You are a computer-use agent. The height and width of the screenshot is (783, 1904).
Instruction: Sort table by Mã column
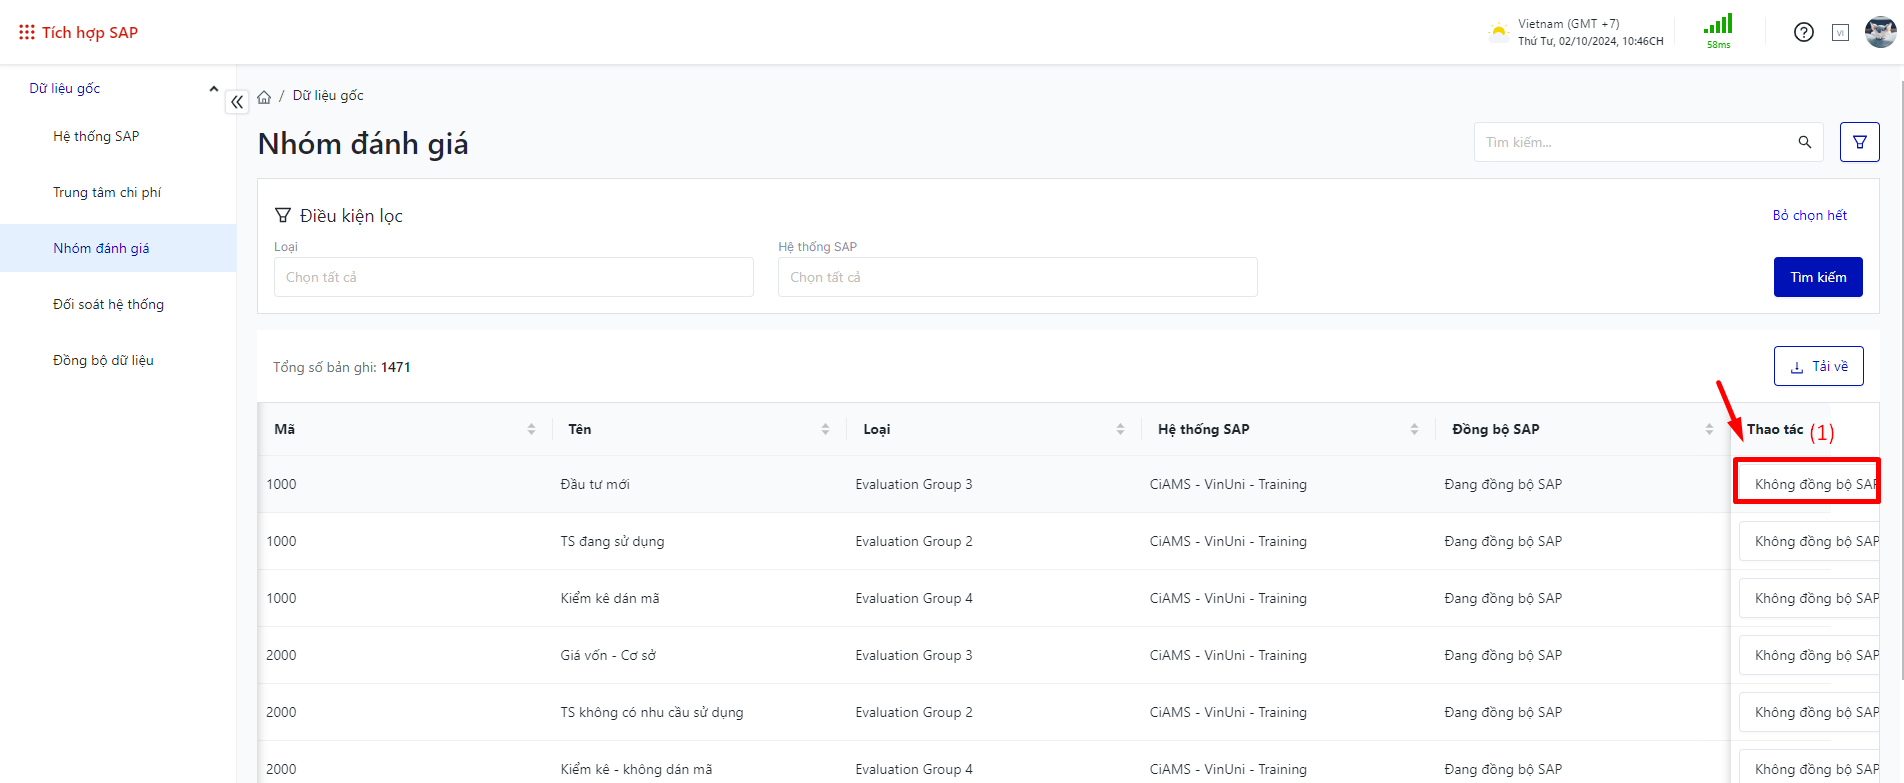531,429
